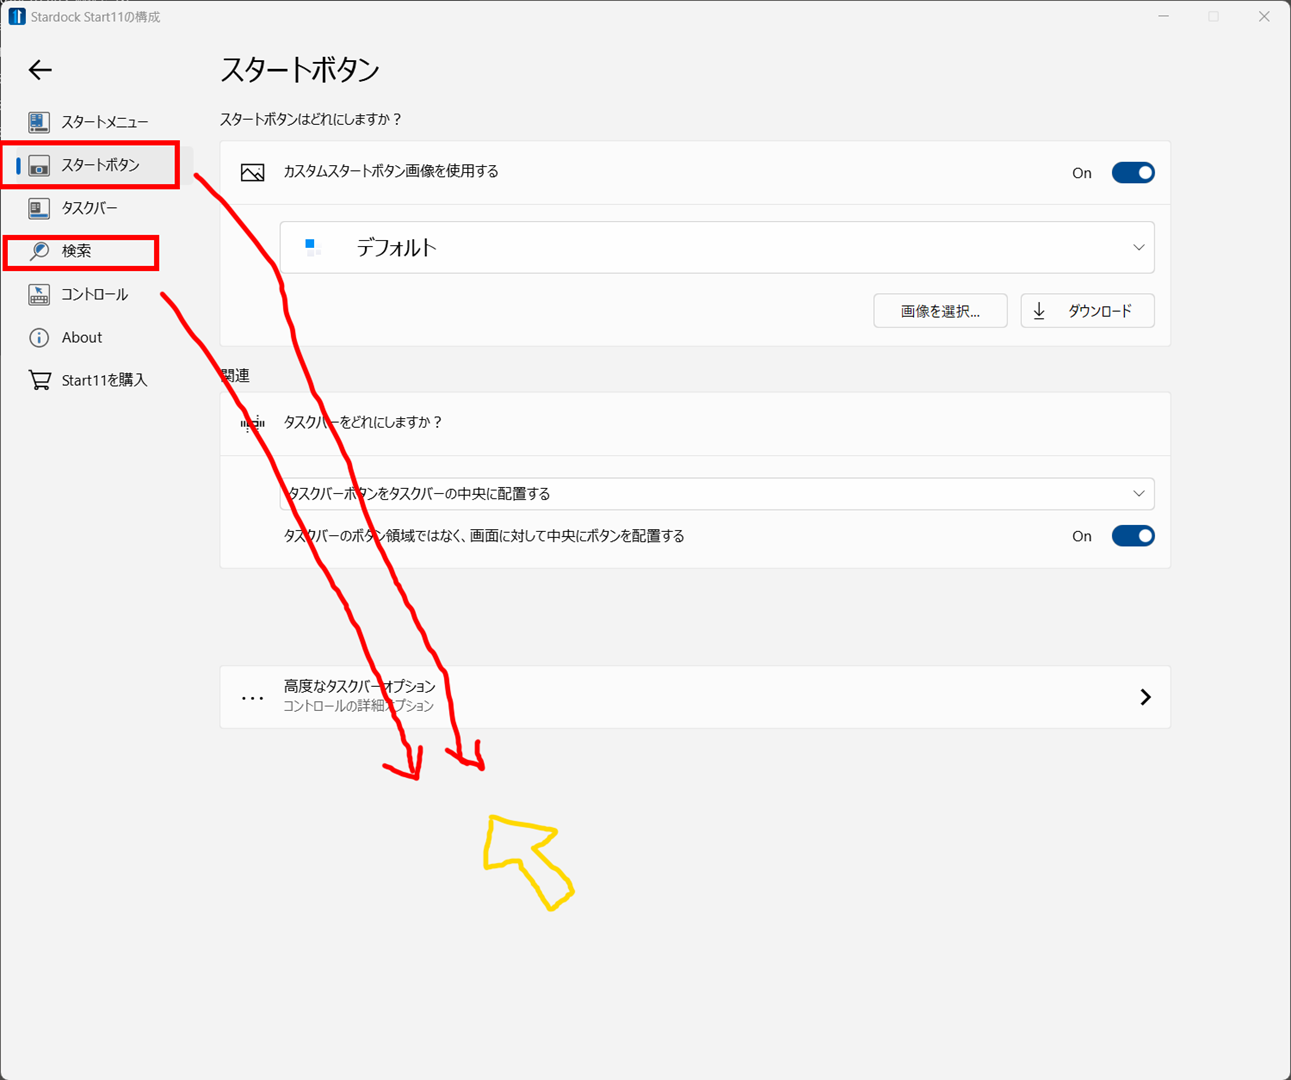Viewport: 1291px width, 1080px height.
Task: Open the デフォルト start button image dropdown
Action: pyautogui.click(x=716, y=248)
